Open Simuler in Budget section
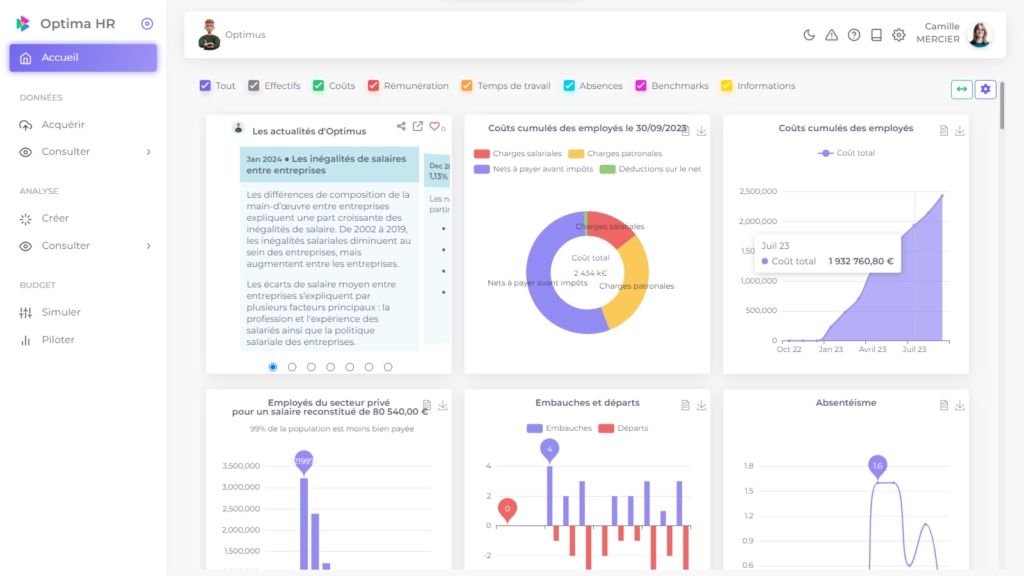Screen dimensions: 1024x576 61,312
